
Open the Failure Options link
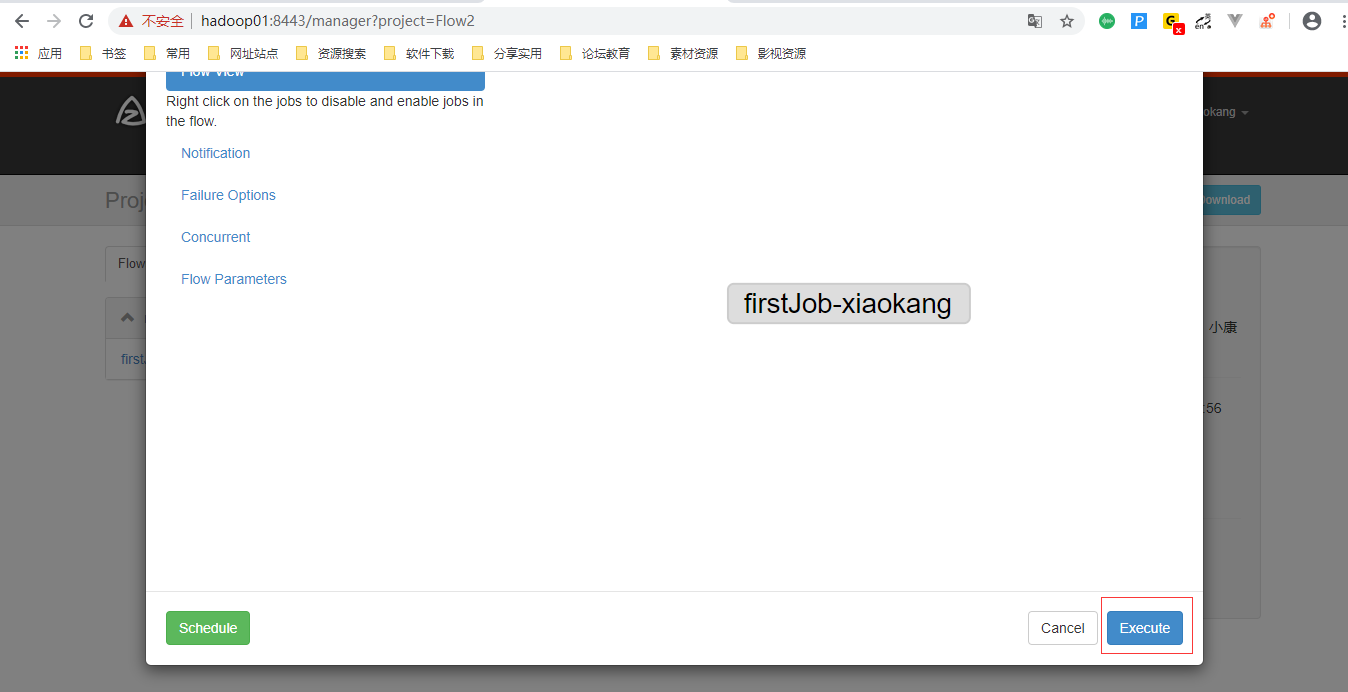tap(228, 195)
